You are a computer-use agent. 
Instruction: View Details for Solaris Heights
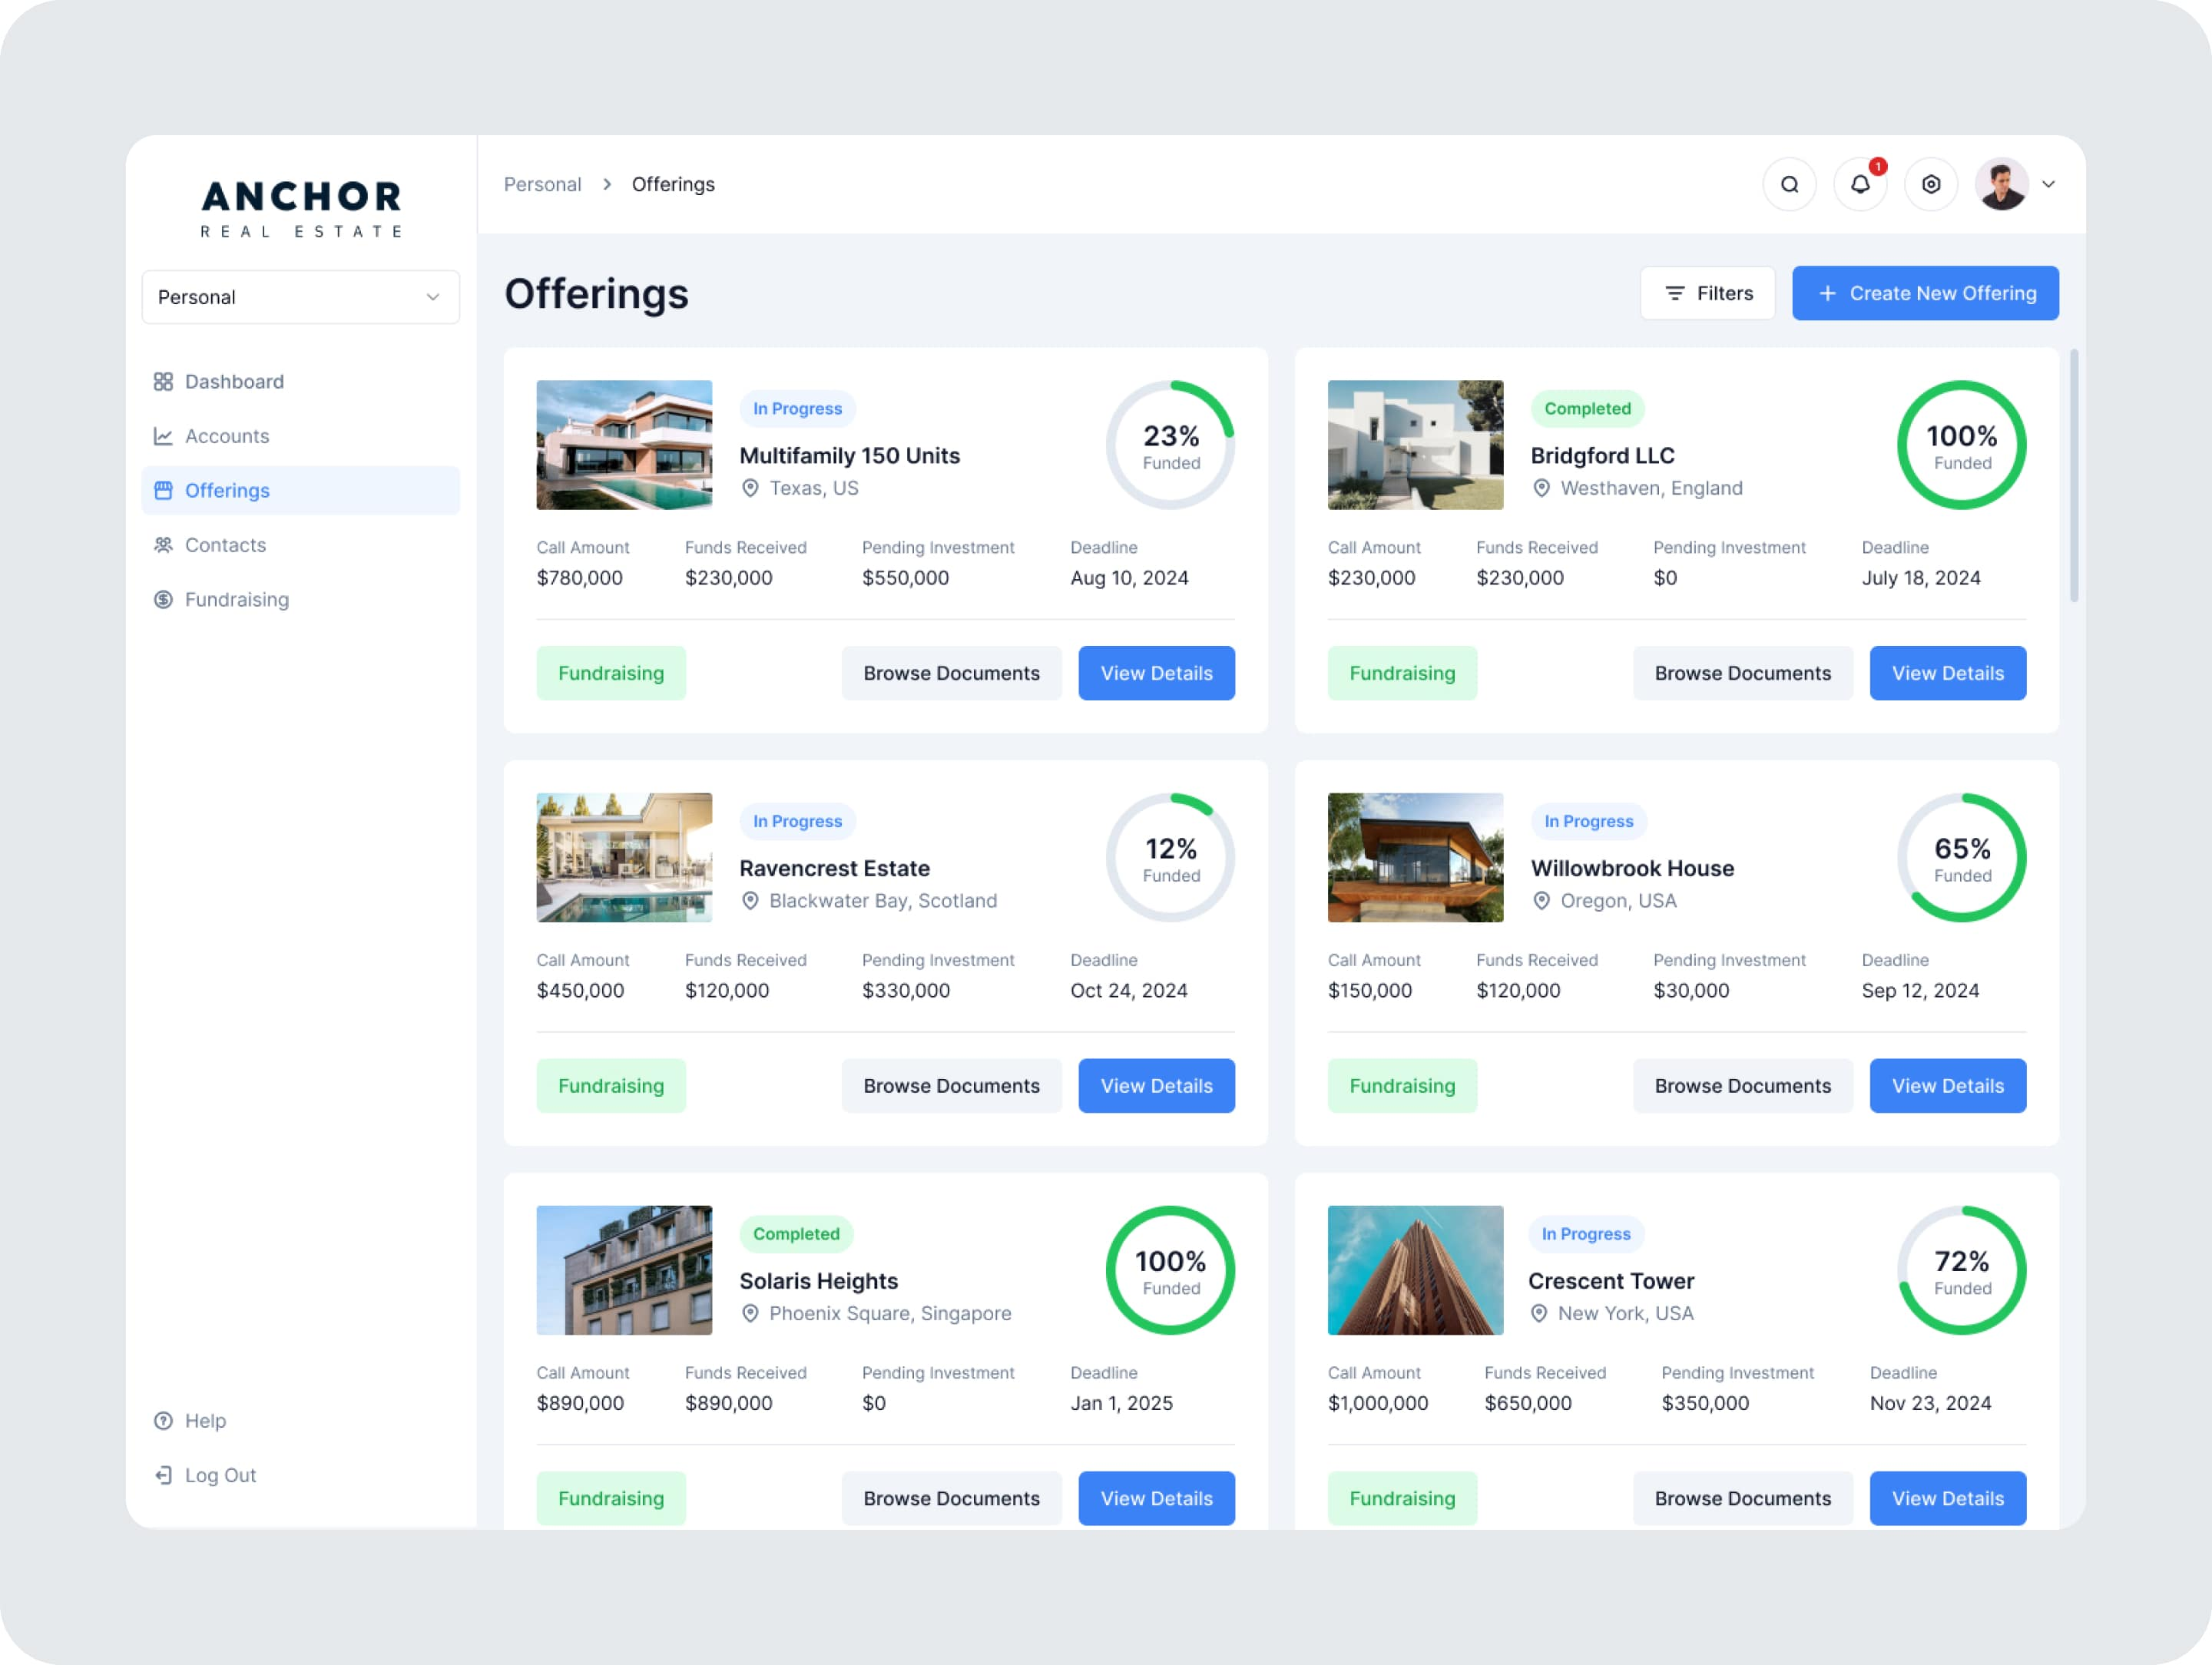click(1156, 1498)
